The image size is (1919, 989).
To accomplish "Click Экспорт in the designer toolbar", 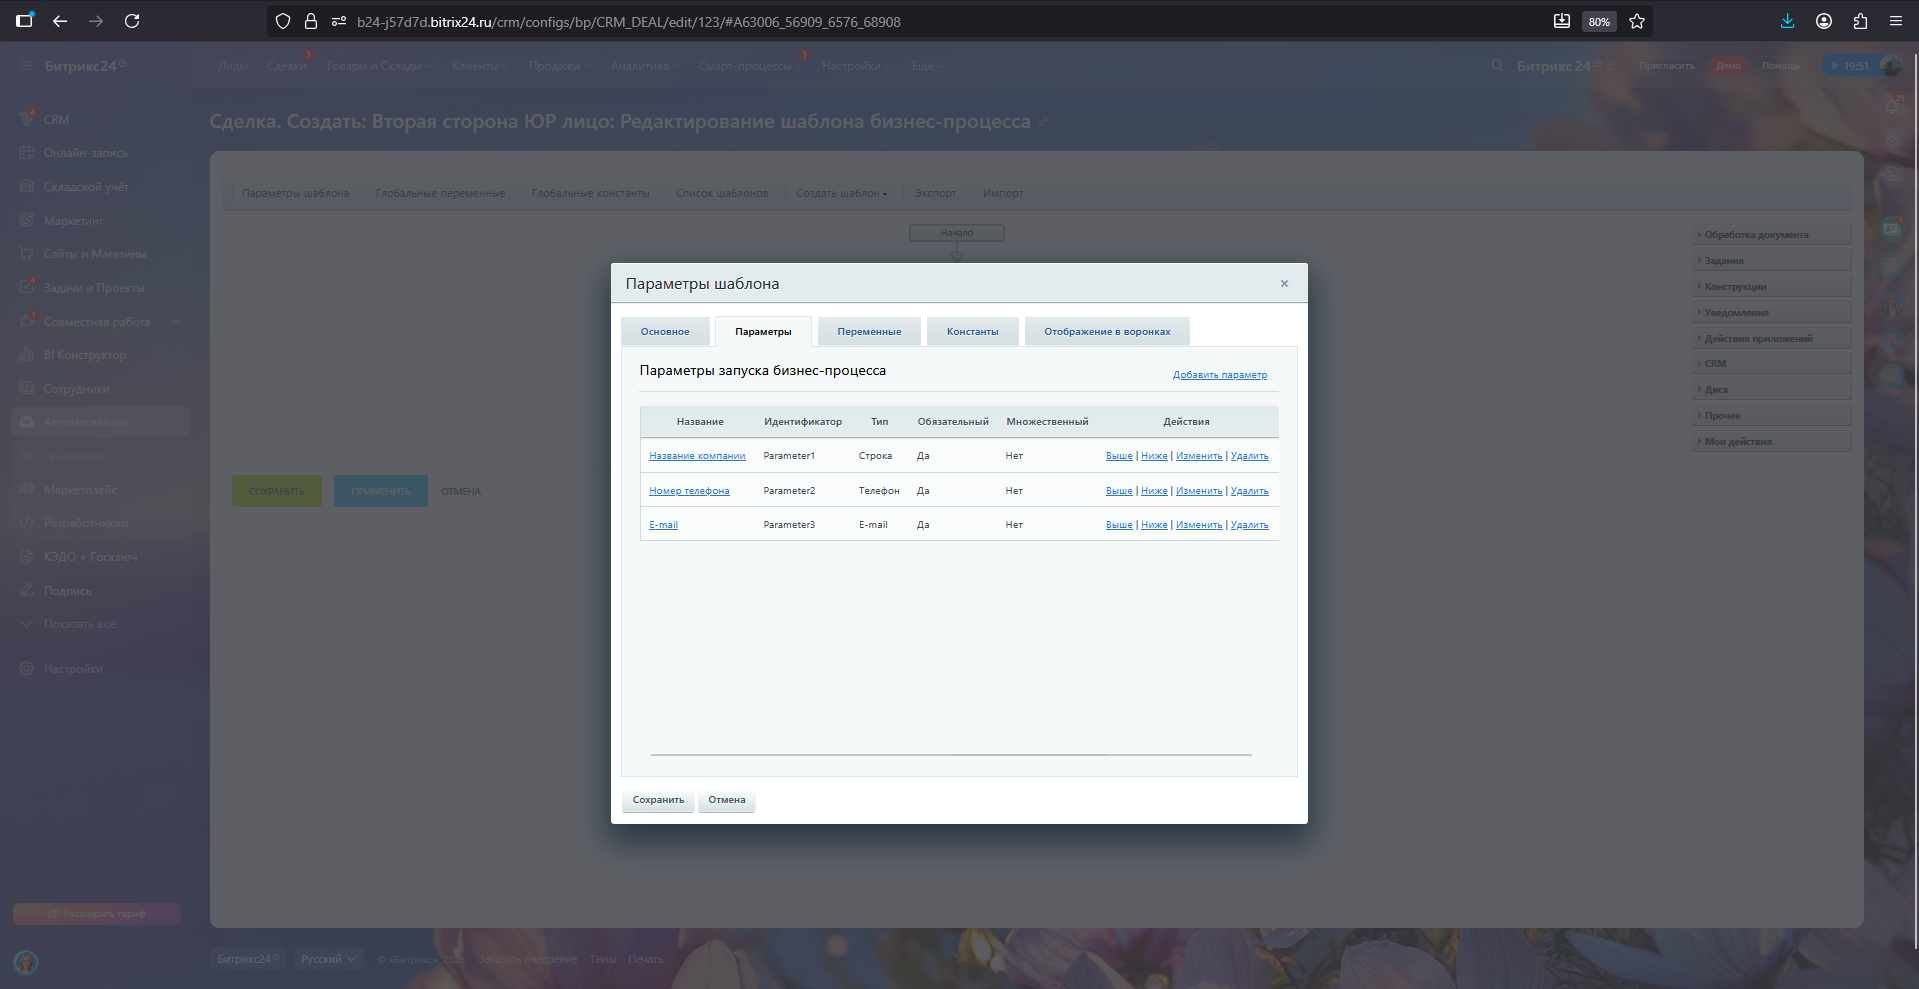I will tap(935, 193).
